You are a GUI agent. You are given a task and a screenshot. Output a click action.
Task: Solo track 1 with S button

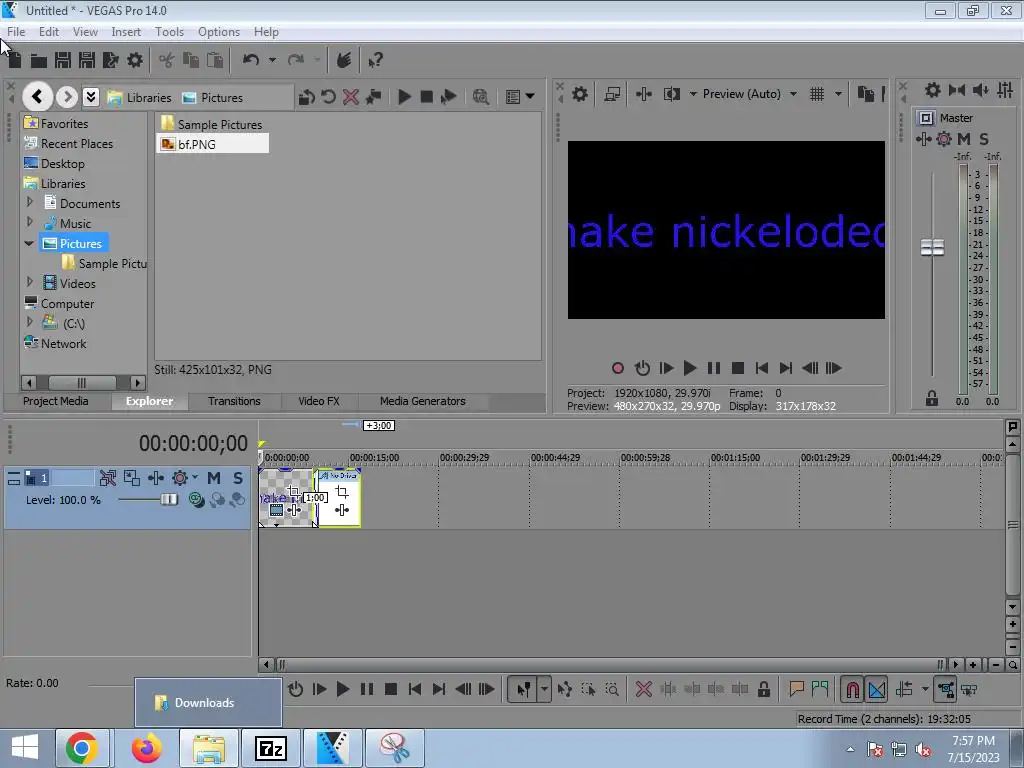[x=238, y=478]
